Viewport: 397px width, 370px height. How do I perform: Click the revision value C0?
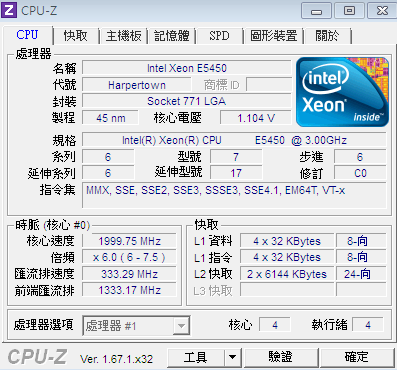coord(360,173)
